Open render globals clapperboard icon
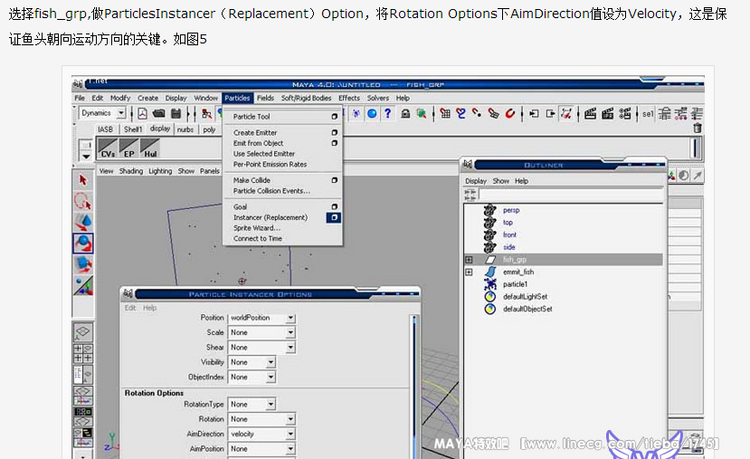The image size is (750, 459). (625, 114)
